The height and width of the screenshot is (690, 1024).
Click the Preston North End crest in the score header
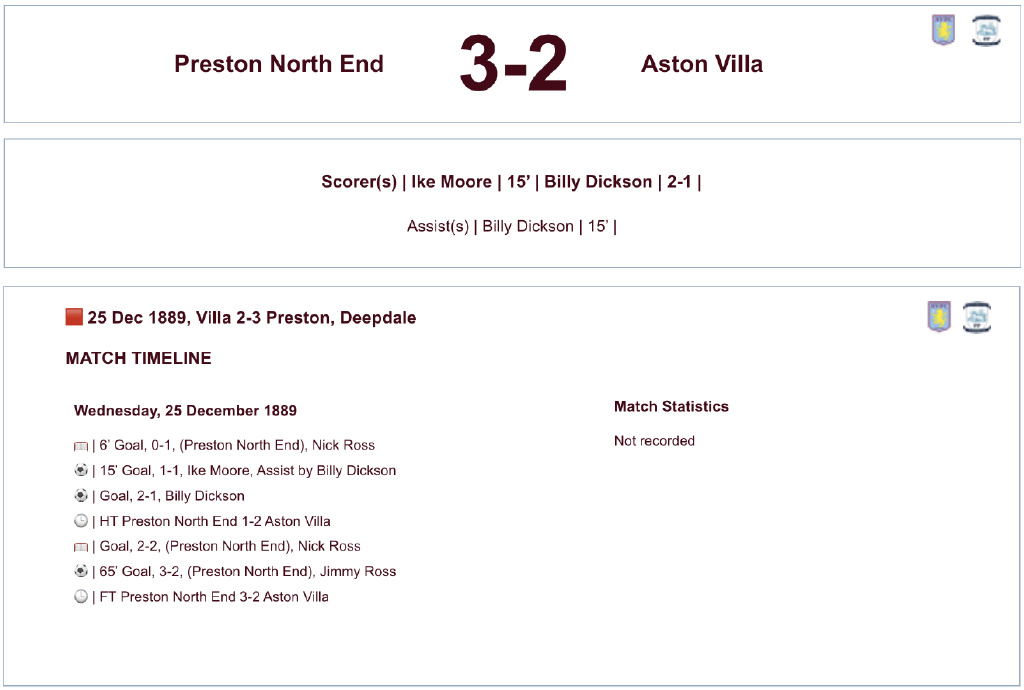(987, 31)
